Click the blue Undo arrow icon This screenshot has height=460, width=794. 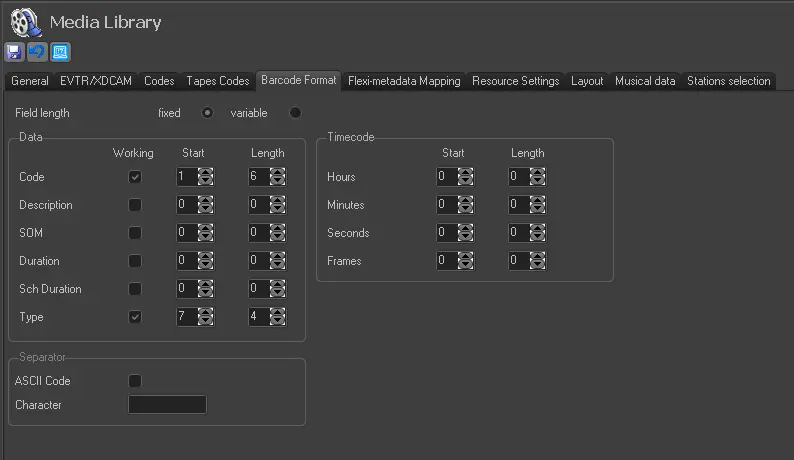37,52
